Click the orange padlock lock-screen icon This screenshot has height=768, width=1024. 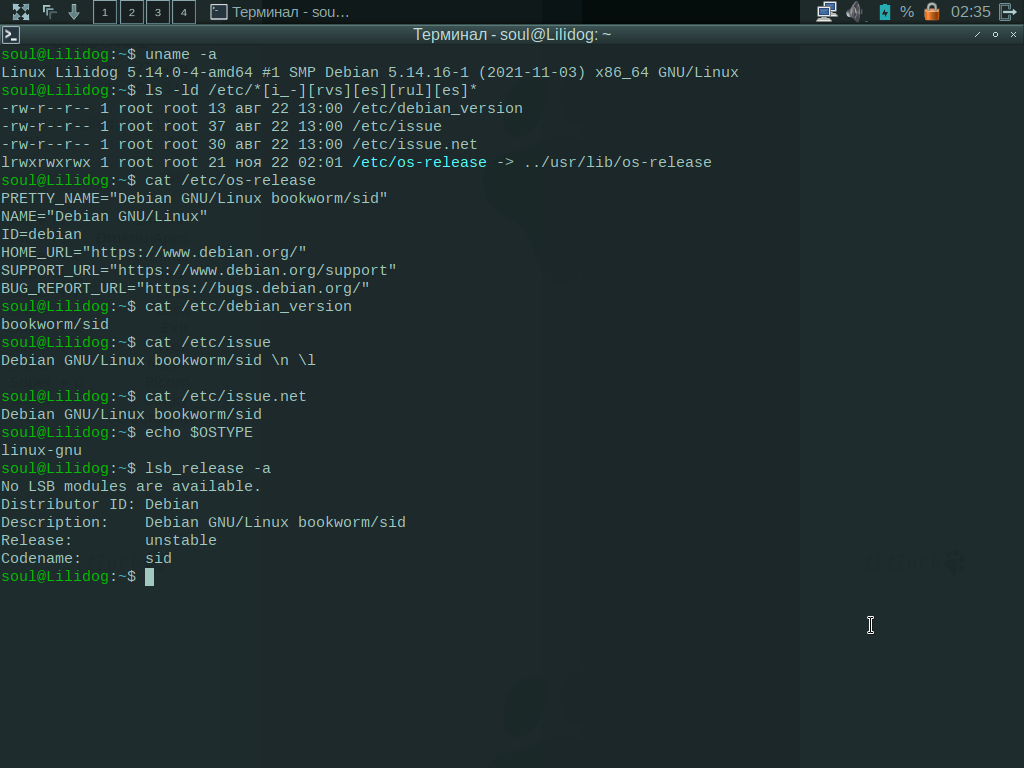point(932,12)
